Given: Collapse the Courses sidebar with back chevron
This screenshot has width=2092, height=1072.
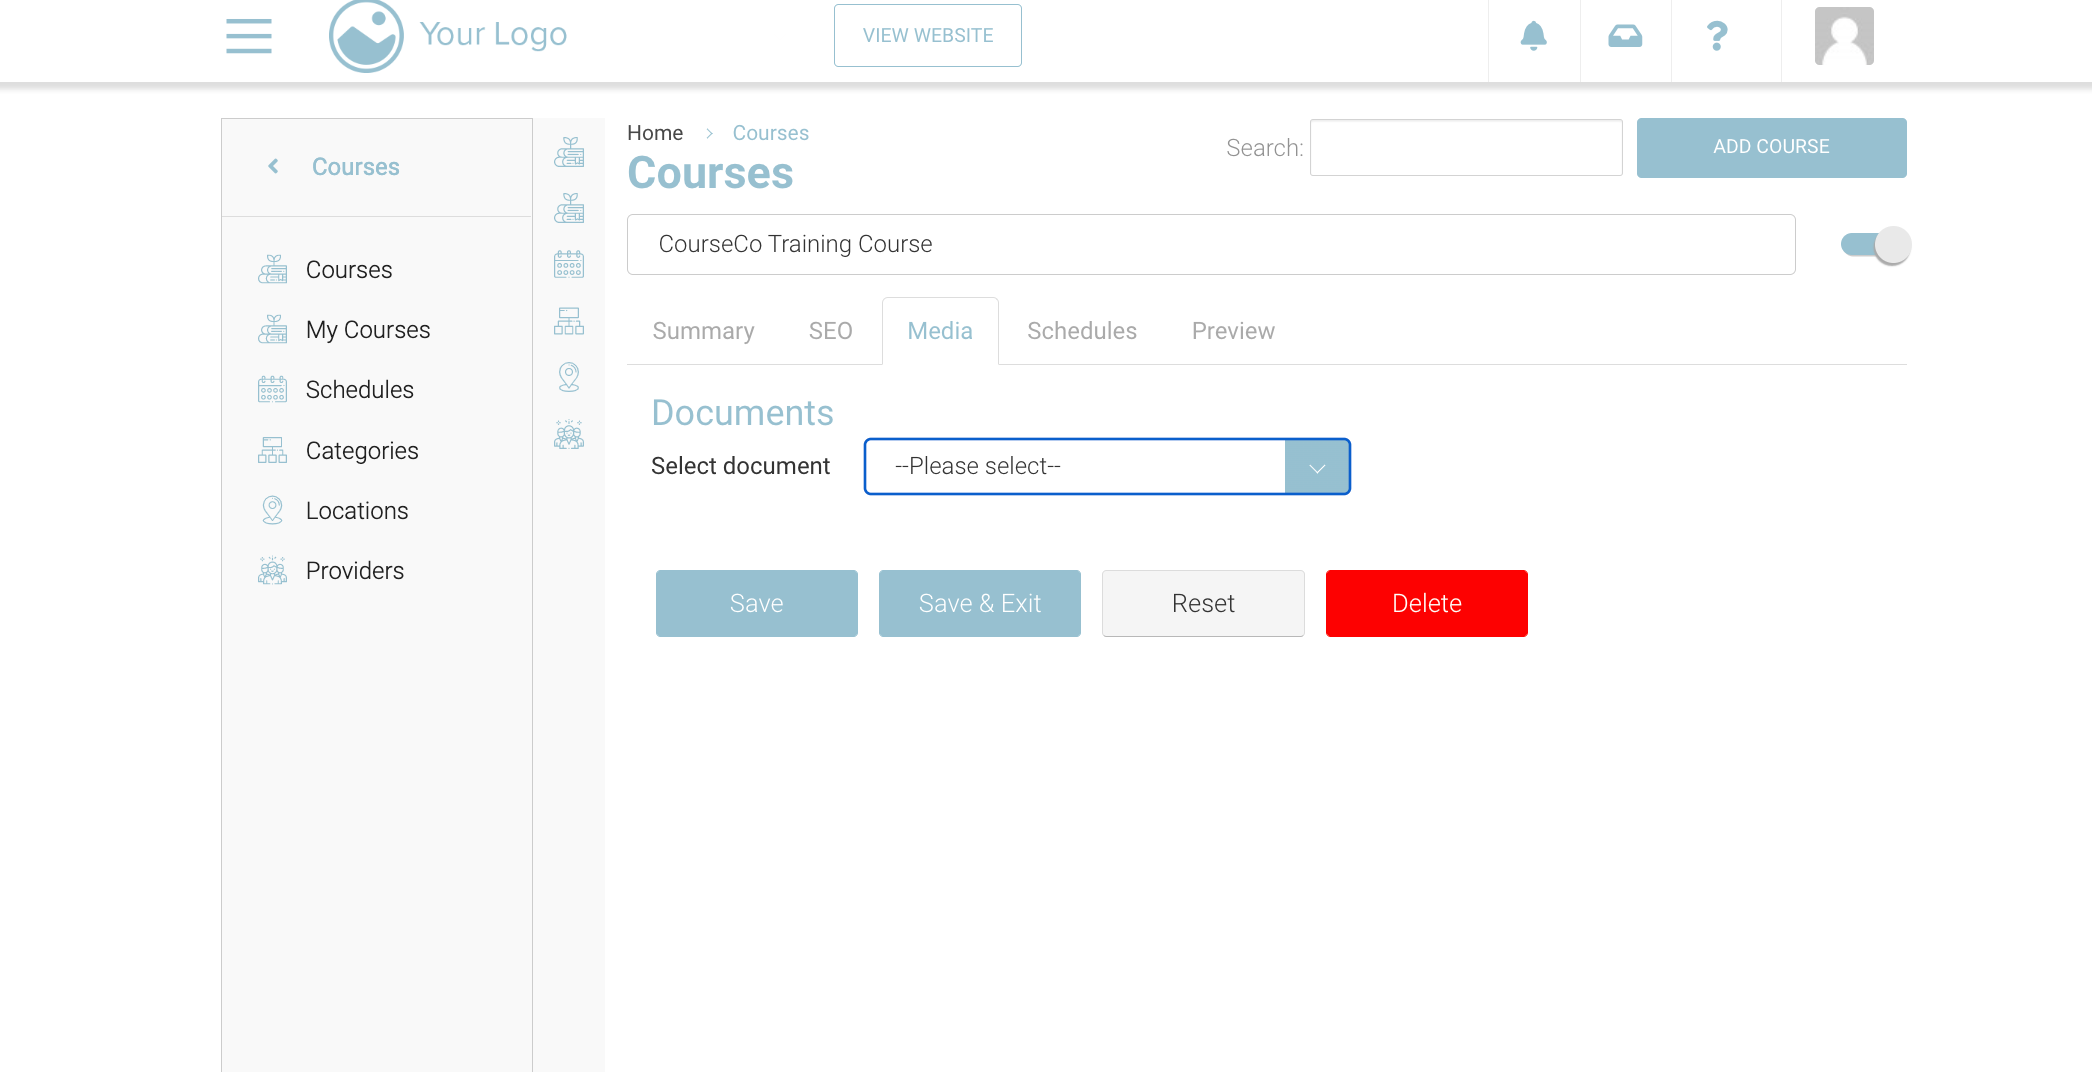Looking at the screenshot, I should coord(273,167).
